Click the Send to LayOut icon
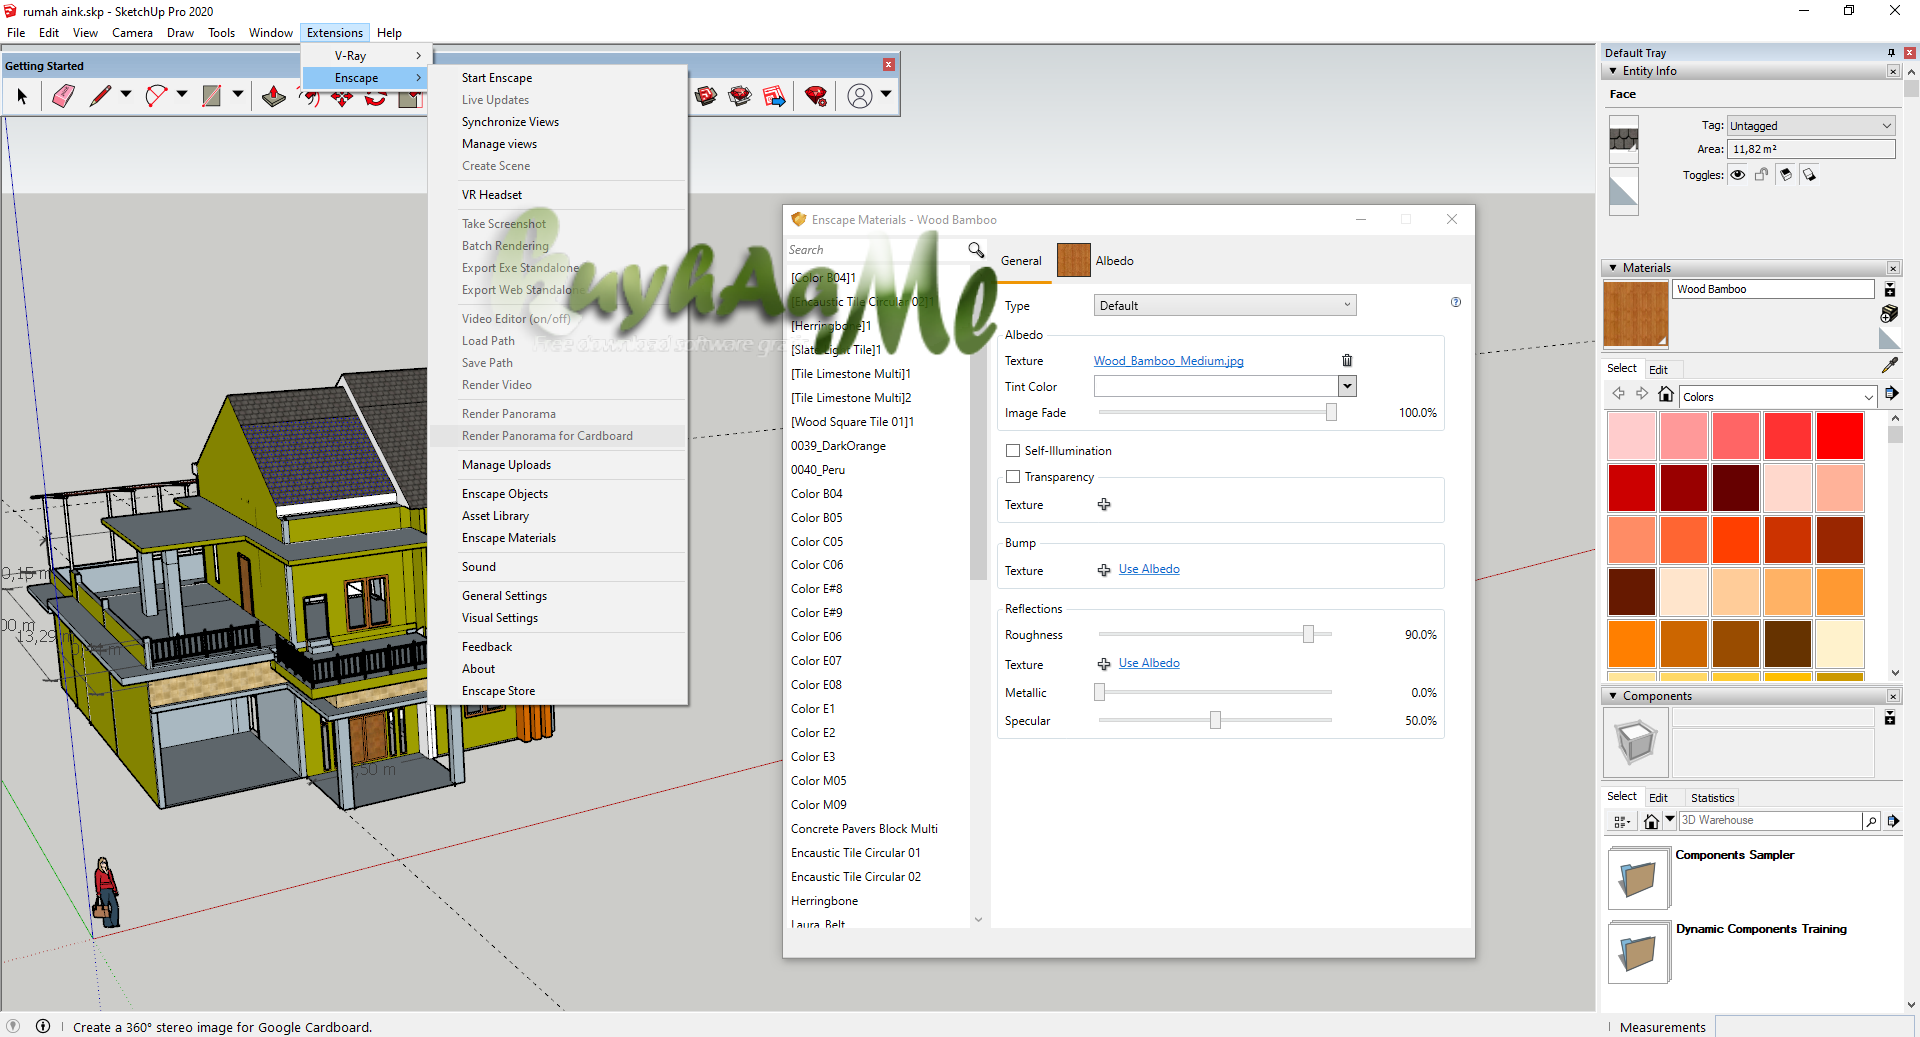This screenshot has height=1037, width=1920. pyautogui.click(x=774, y=96)
